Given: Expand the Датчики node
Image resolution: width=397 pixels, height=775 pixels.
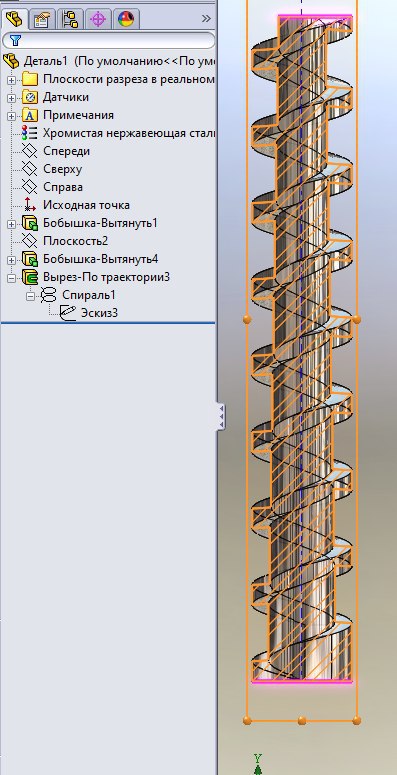Looking at the screenshot, I should [11, 97].
